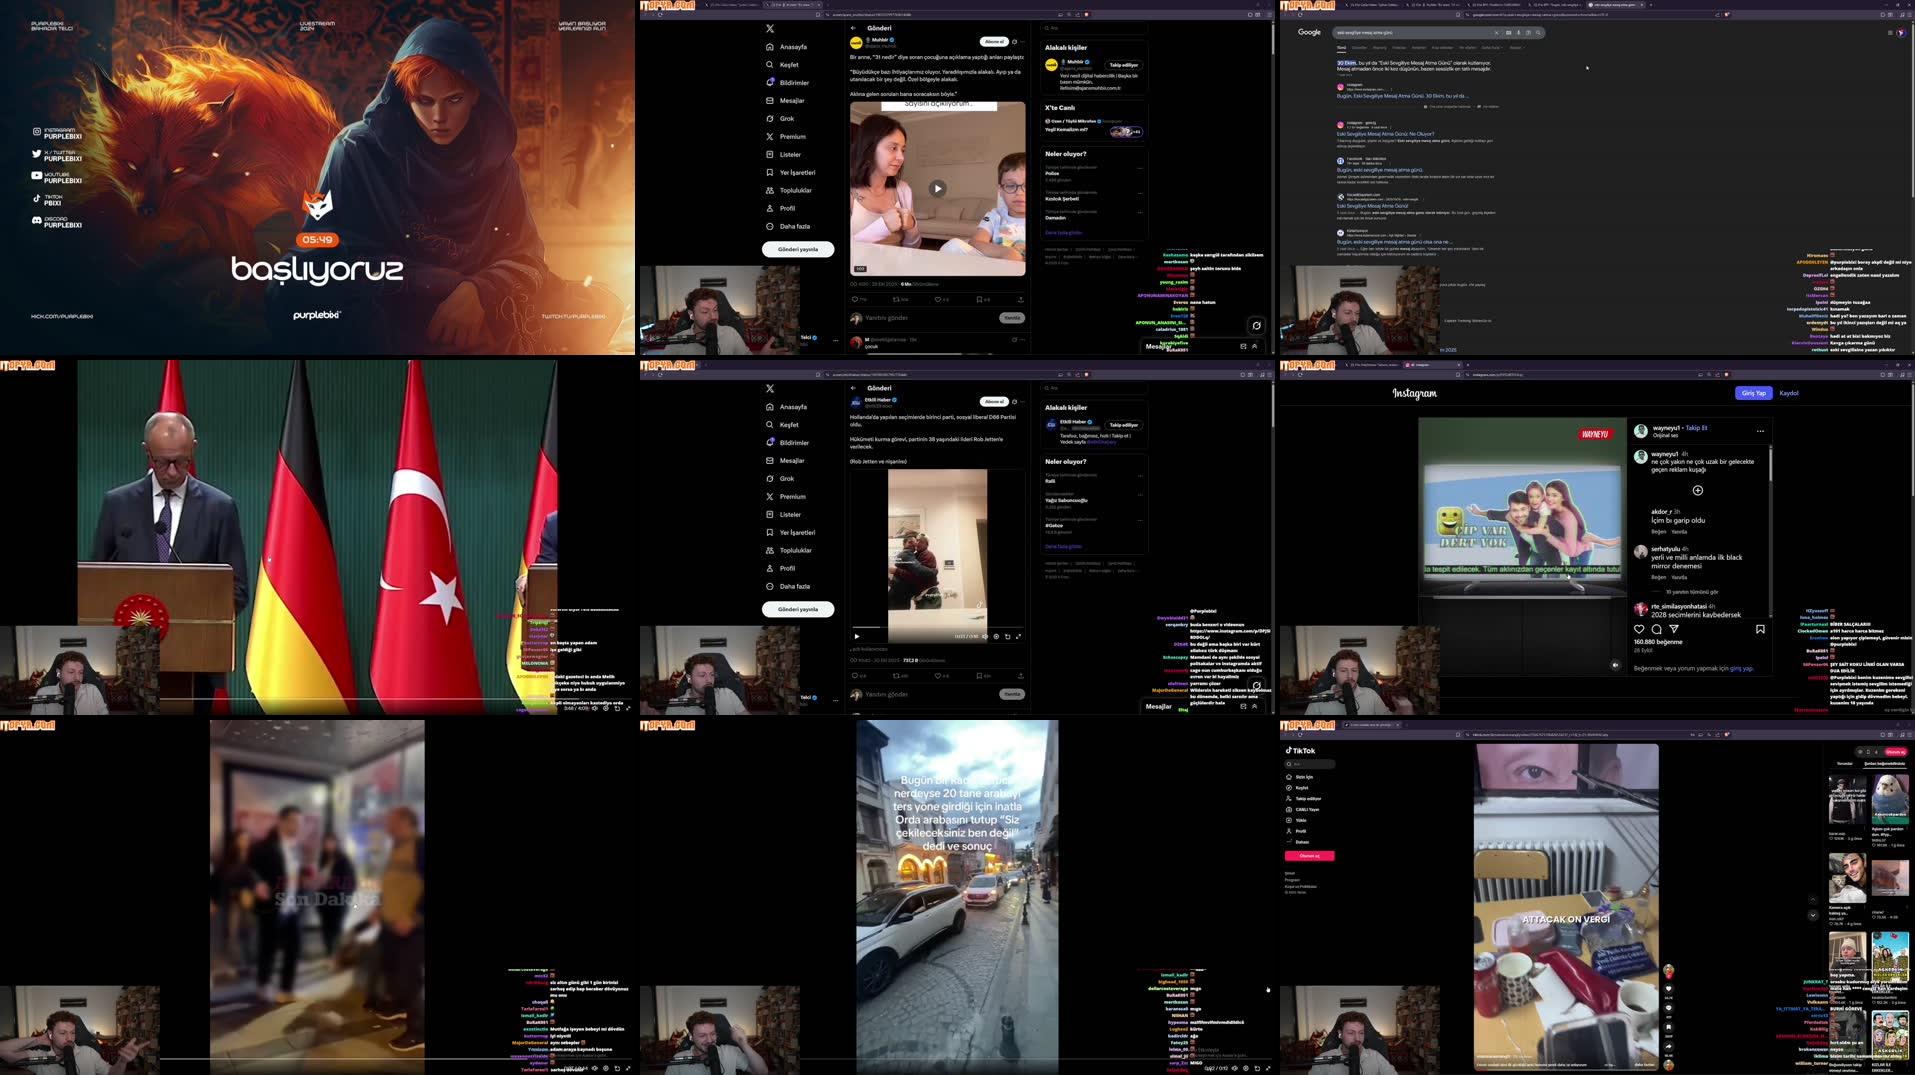This screenshot has height=1075, width=1915.
Task: Open Grok in the X sidebar
Action: tap(786, 118)
